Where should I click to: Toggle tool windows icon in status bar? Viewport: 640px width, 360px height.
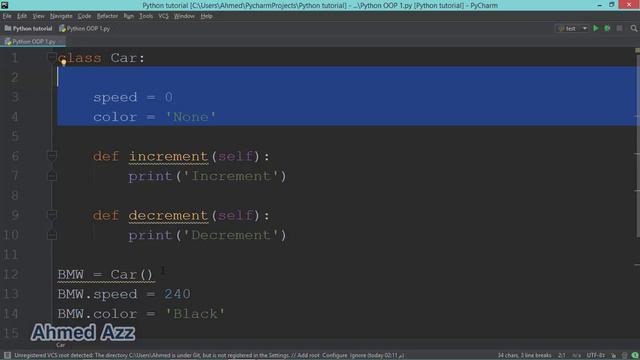(x=7, y=355)
